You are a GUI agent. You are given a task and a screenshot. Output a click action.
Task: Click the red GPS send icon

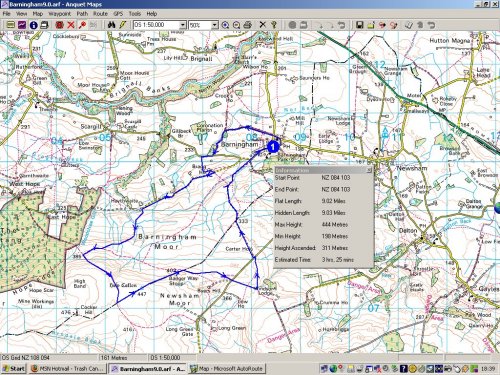pyautogui.click(x=382, y=25)
